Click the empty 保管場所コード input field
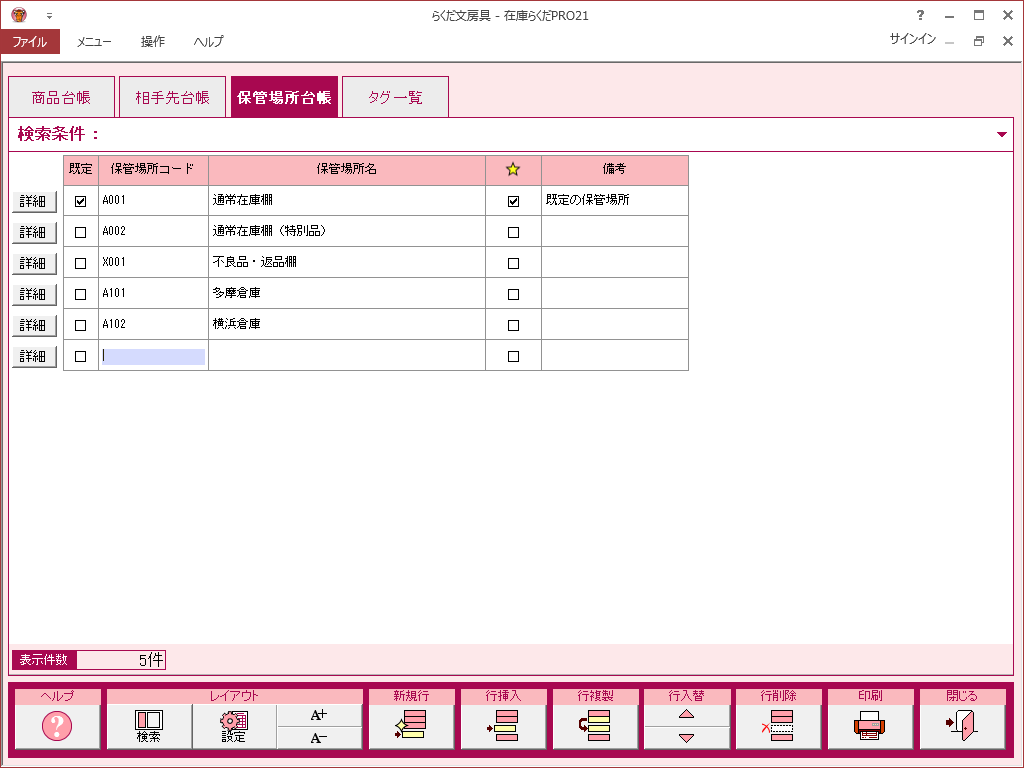Viewport: 1024px width, 768px height. point(153,356)
